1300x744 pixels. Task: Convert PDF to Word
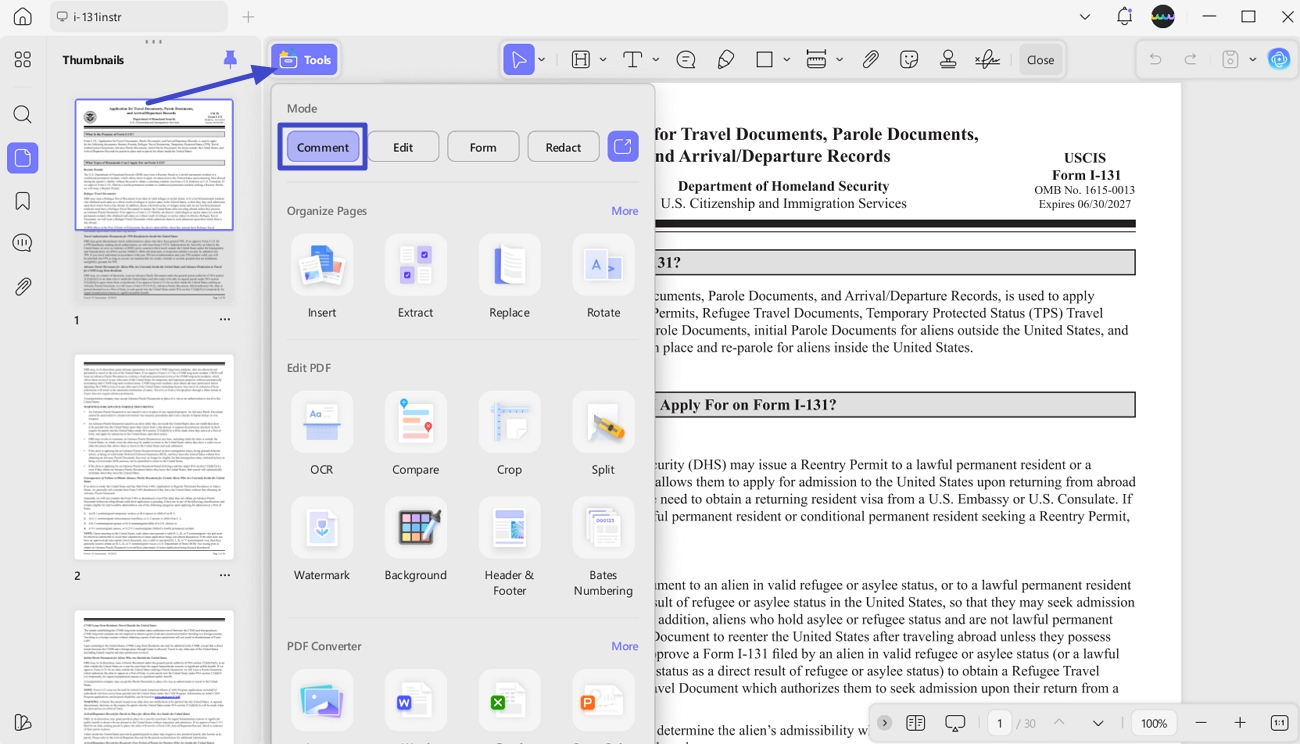415,702
